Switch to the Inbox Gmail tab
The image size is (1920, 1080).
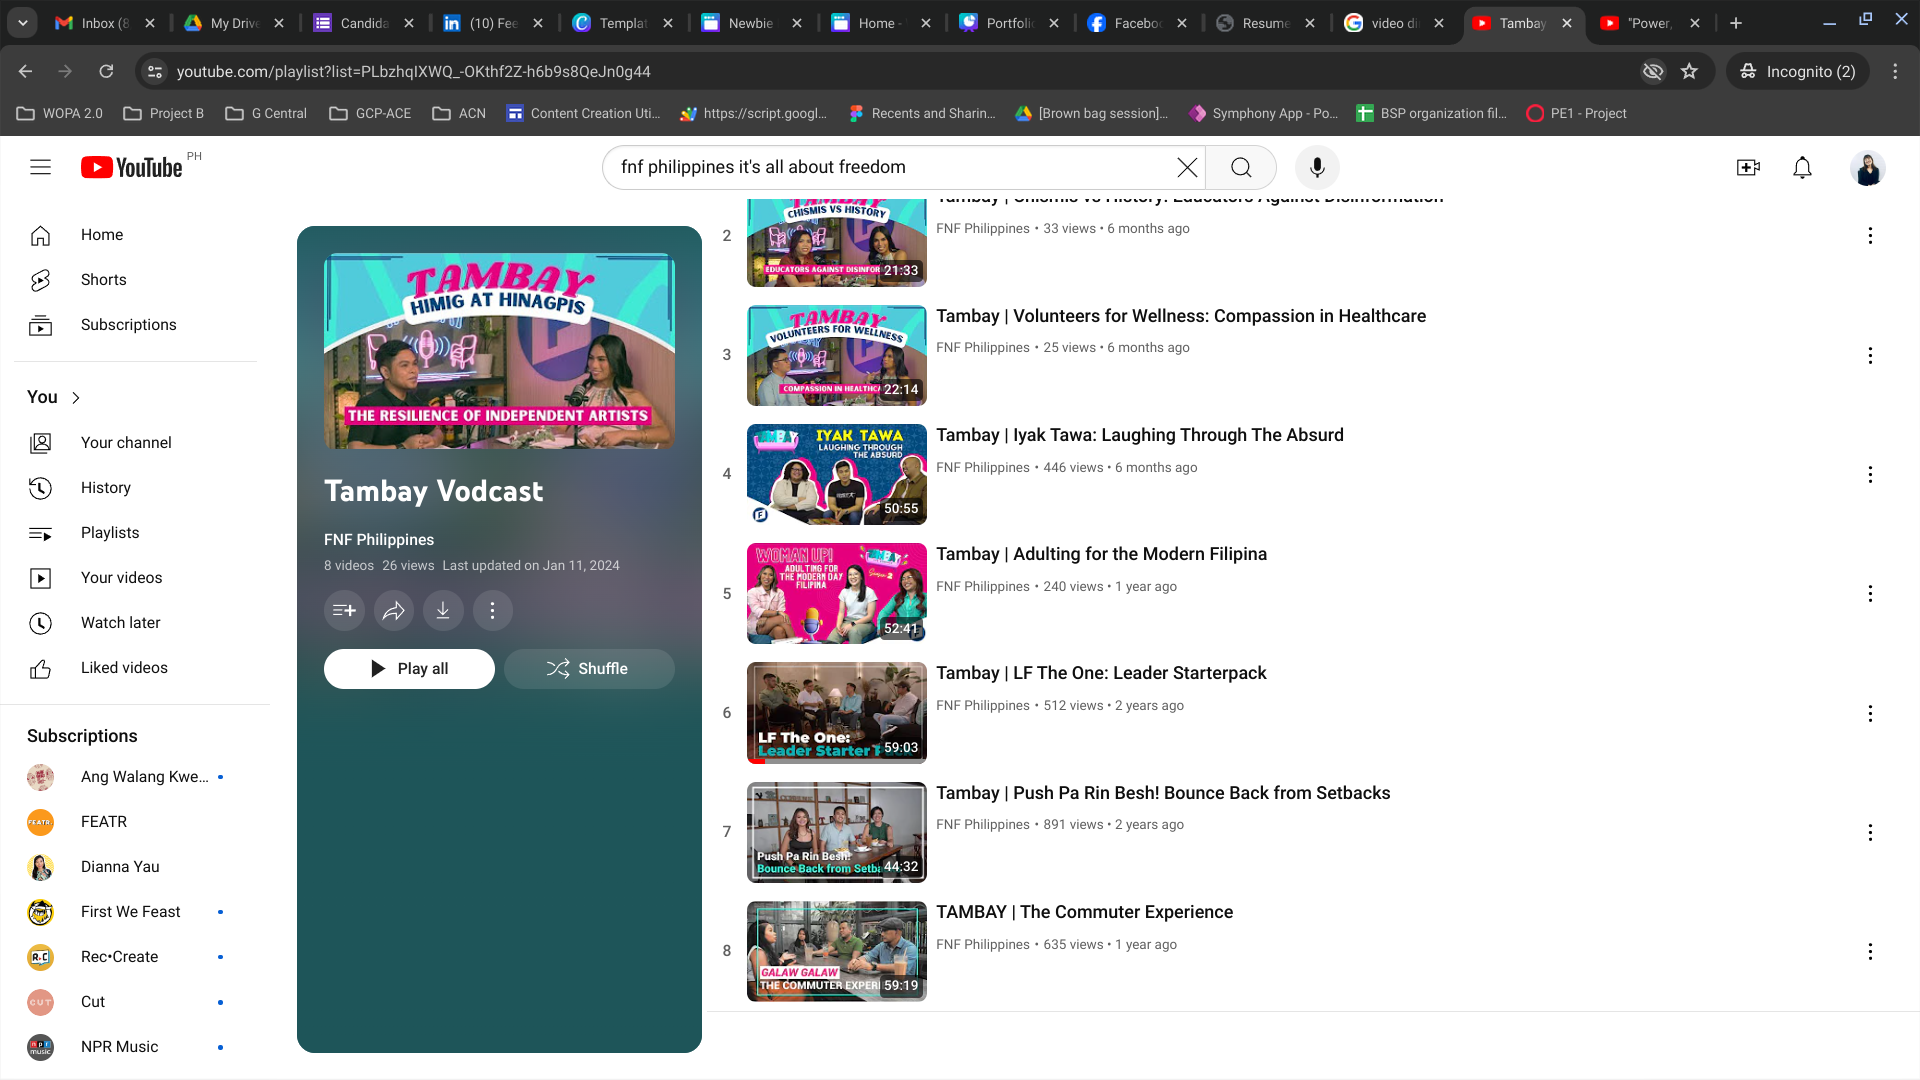tap(104, 23)
